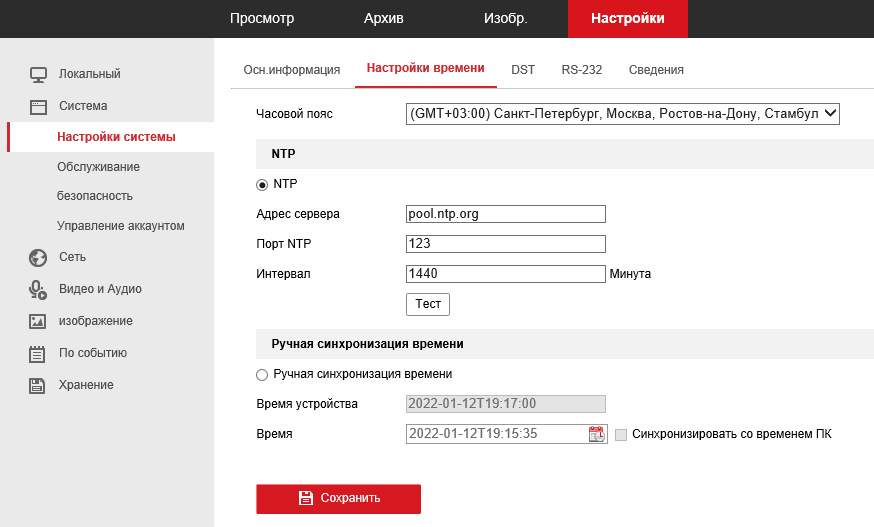
Task: Open Хранение in the sidebar
Action: coord(86,385)
